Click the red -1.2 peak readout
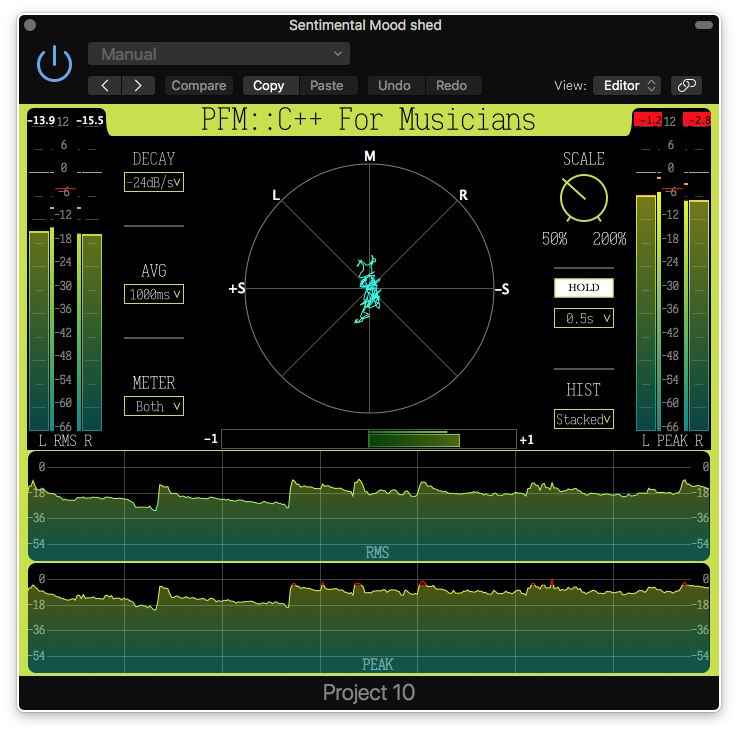The image size is (738, 733). (x=648, y=120)
